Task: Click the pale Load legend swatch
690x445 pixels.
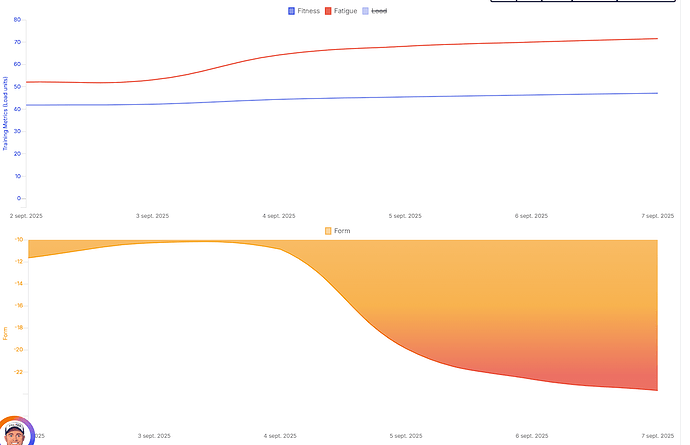Action: [x=365, y=10]
